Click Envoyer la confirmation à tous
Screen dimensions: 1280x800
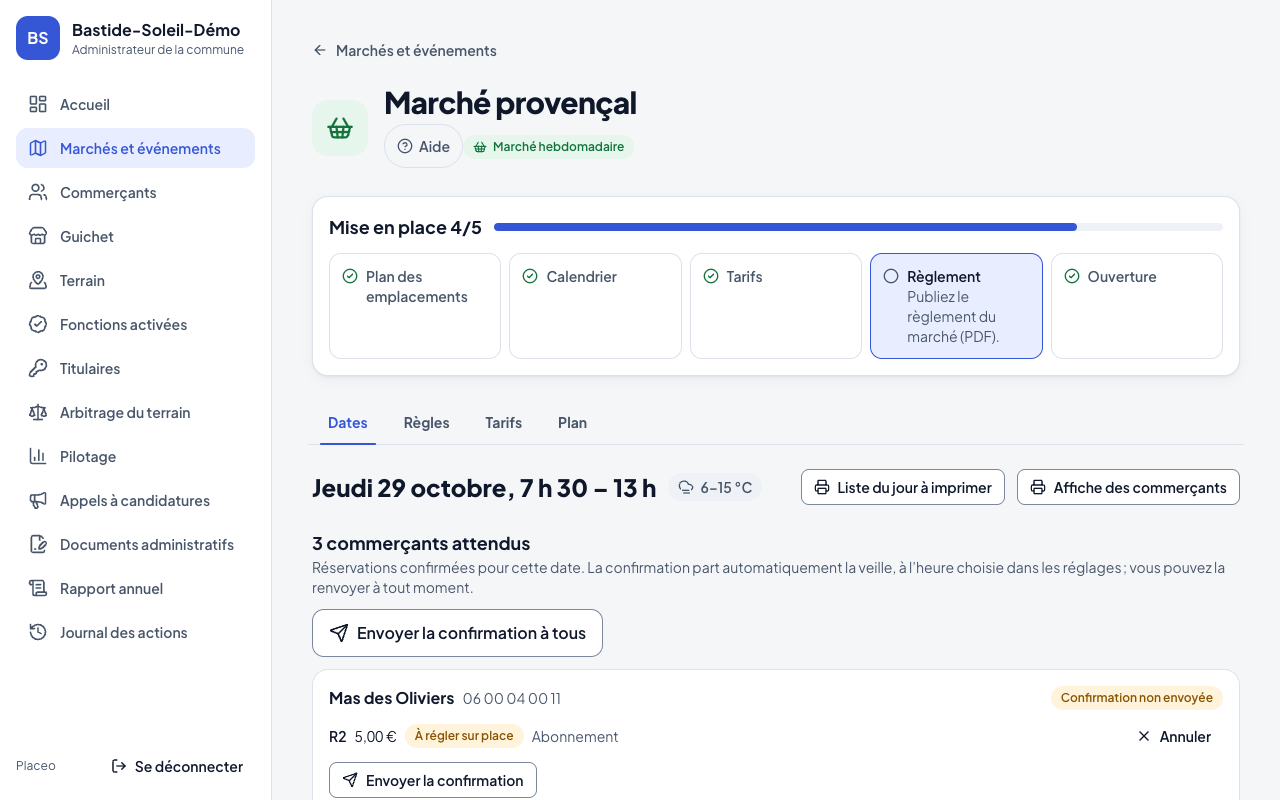[457, 633]
